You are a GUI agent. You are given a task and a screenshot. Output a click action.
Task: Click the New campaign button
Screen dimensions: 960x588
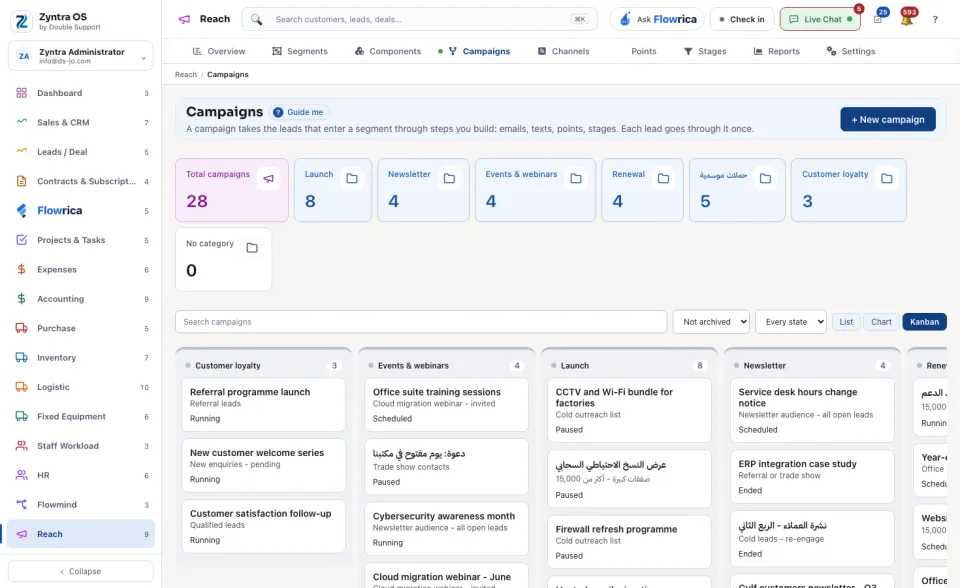pos(888,119)
